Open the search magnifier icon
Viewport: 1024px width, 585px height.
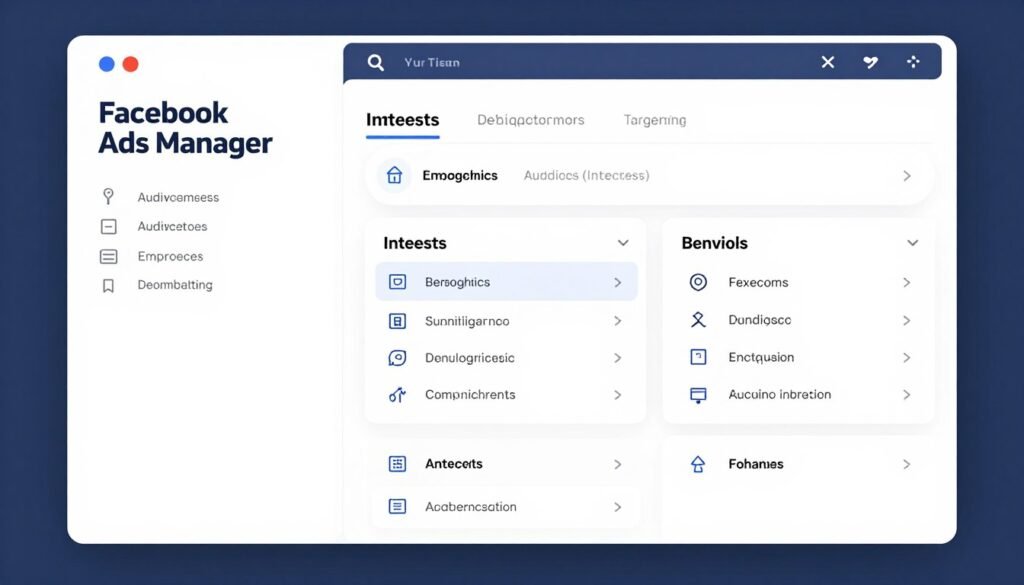(376, 61)
